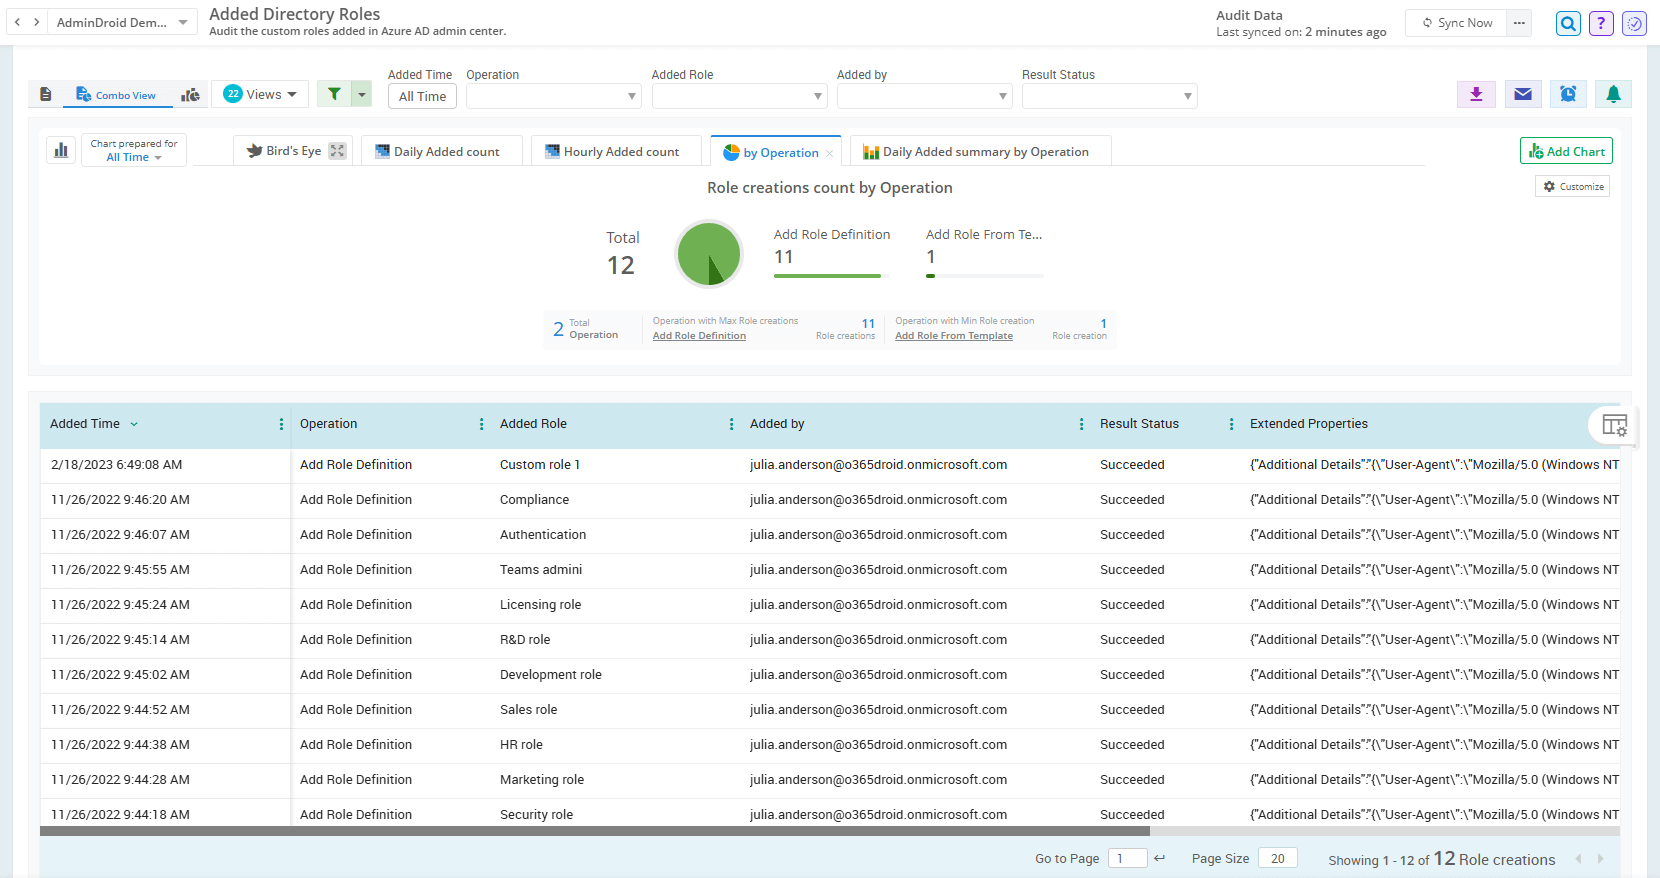Open the schedule alarm clock icon
This screenshot has height=878, width=1660.
pos(1568,94)
